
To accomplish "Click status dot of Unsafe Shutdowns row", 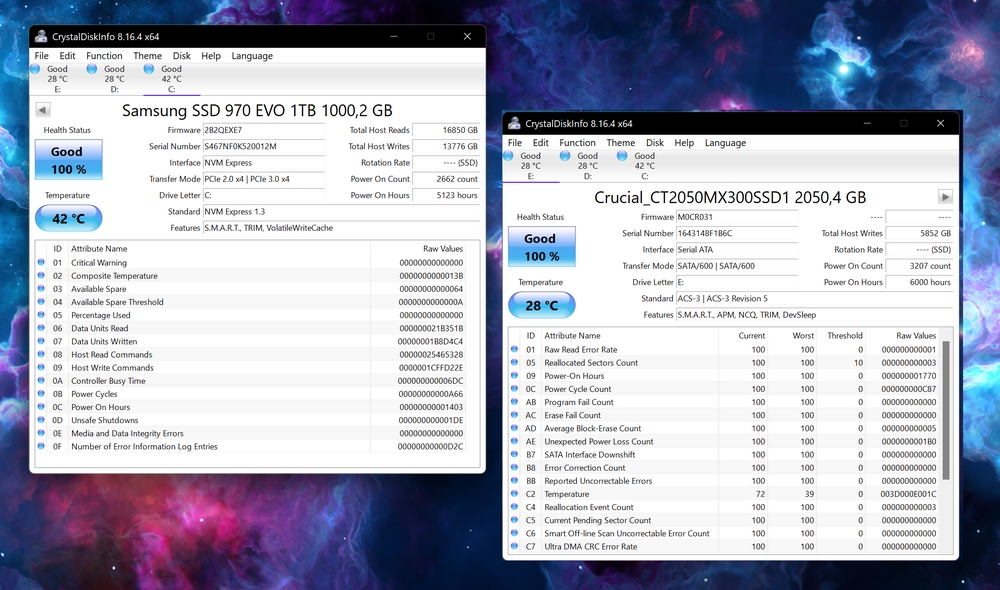I will pos(41,420).
